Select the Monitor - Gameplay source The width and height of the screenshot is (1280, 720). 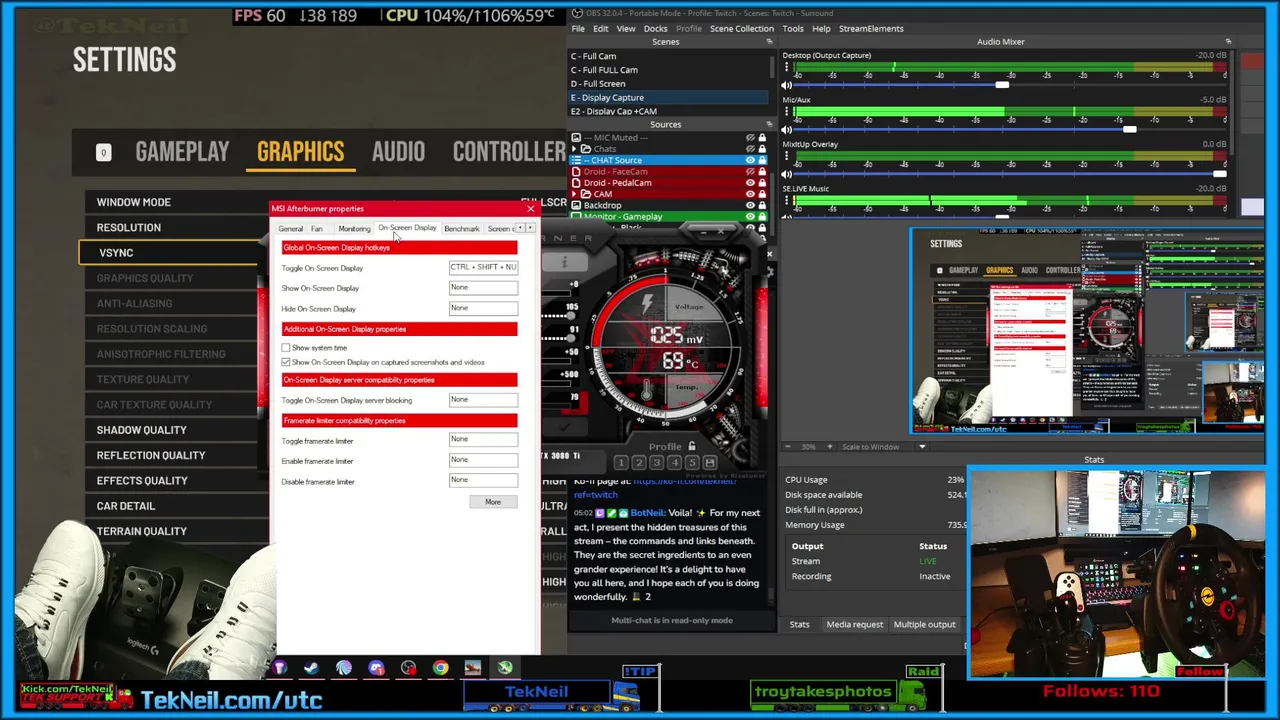coord(668,217)
